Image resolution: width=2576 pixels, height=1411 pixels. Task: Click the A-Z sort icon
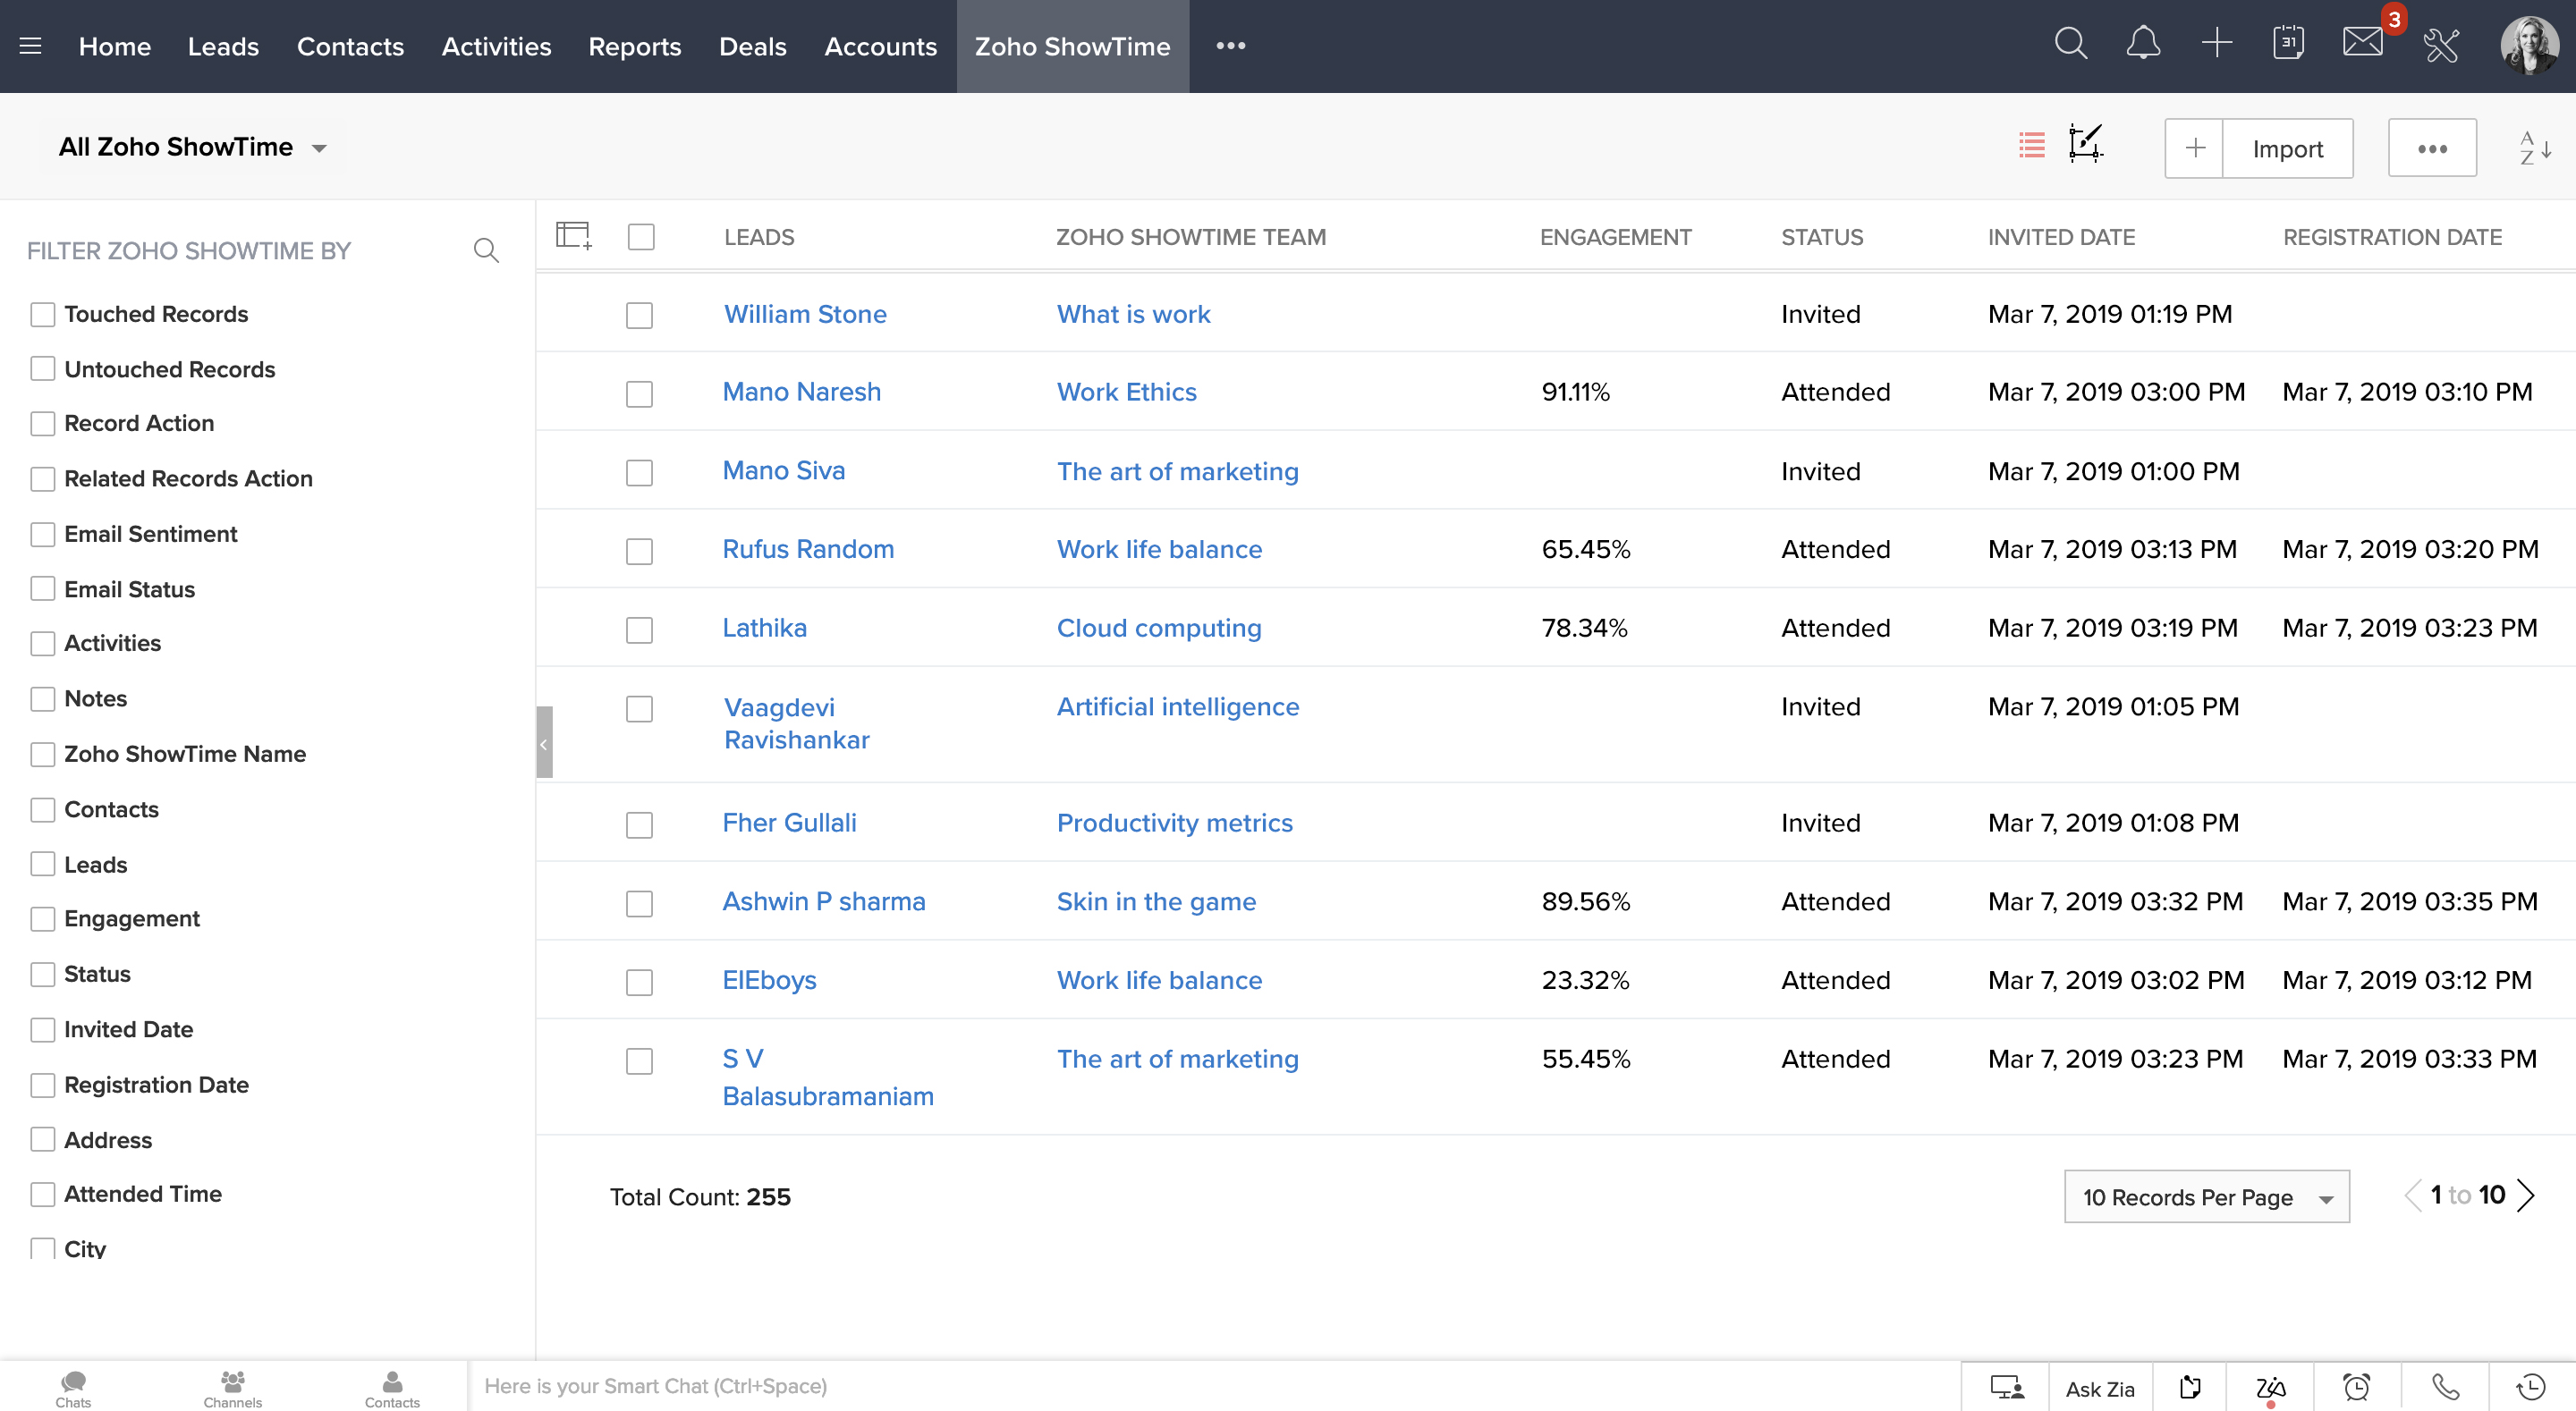pos(2534,148)
